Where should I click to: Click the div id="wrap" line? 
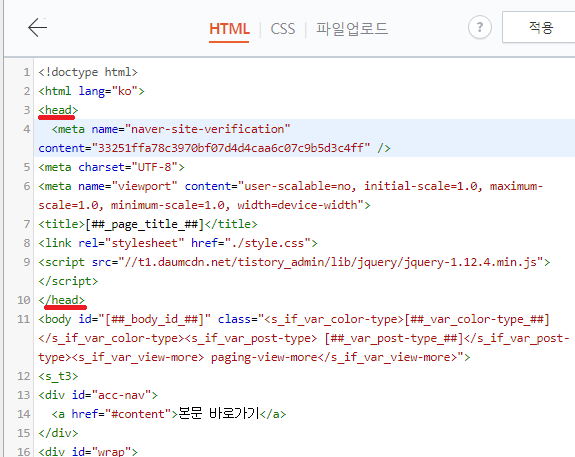tap(88, 452)
